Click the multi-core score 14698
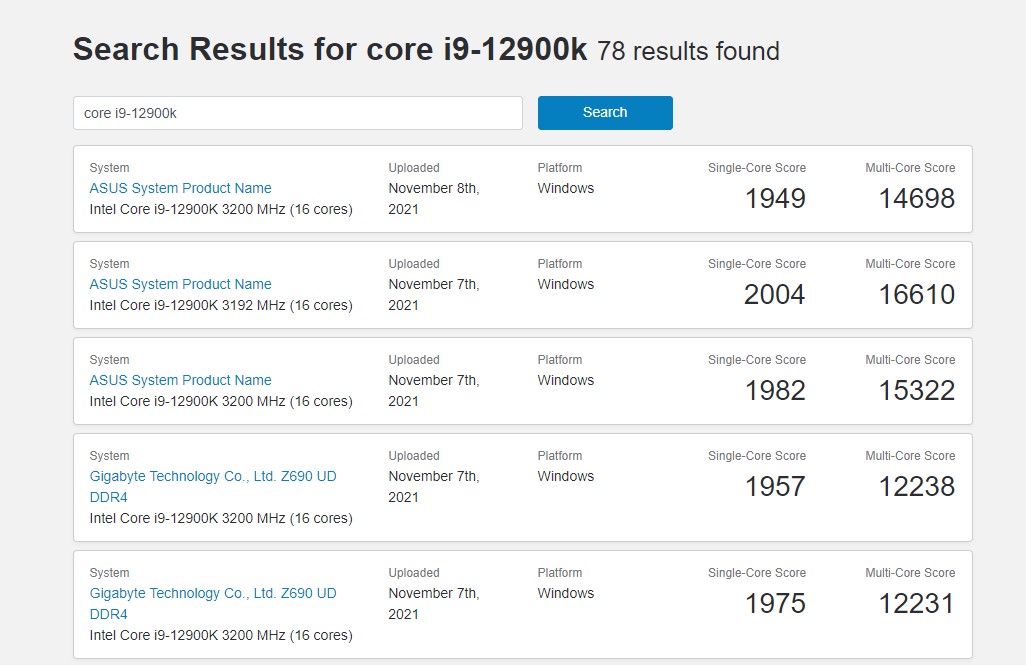 click(x=916, y=199)
